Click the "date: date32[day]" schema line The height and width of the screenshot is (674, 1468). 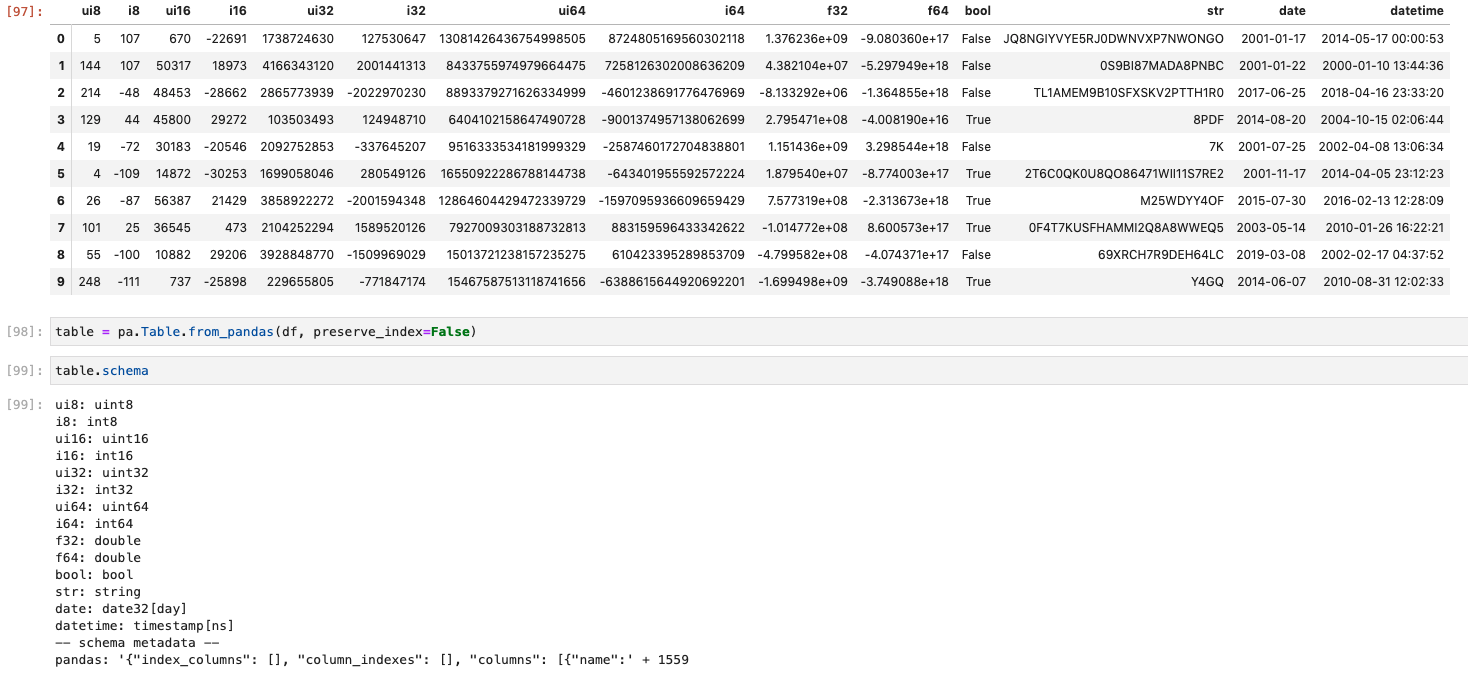(x=121, y=609)
